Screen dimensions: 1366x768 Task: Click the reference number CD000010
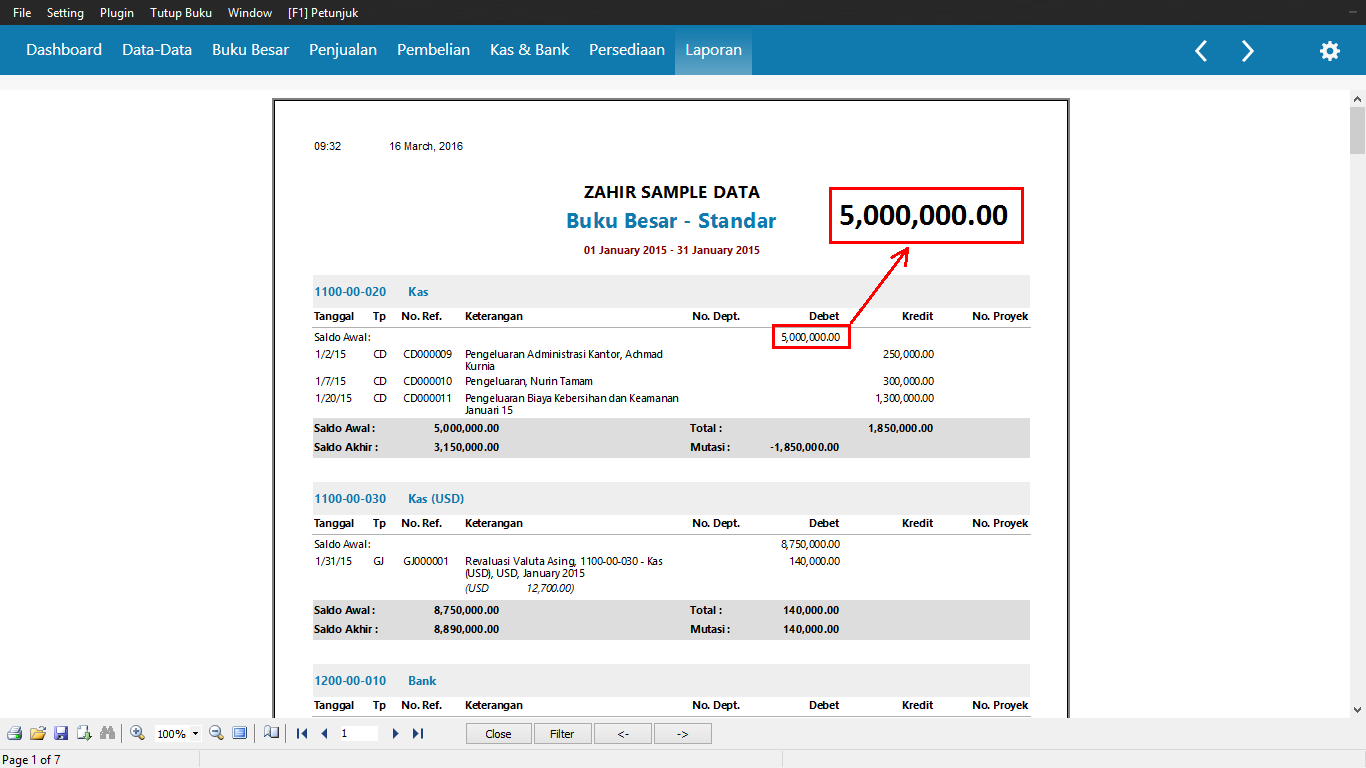coord(428,381)
